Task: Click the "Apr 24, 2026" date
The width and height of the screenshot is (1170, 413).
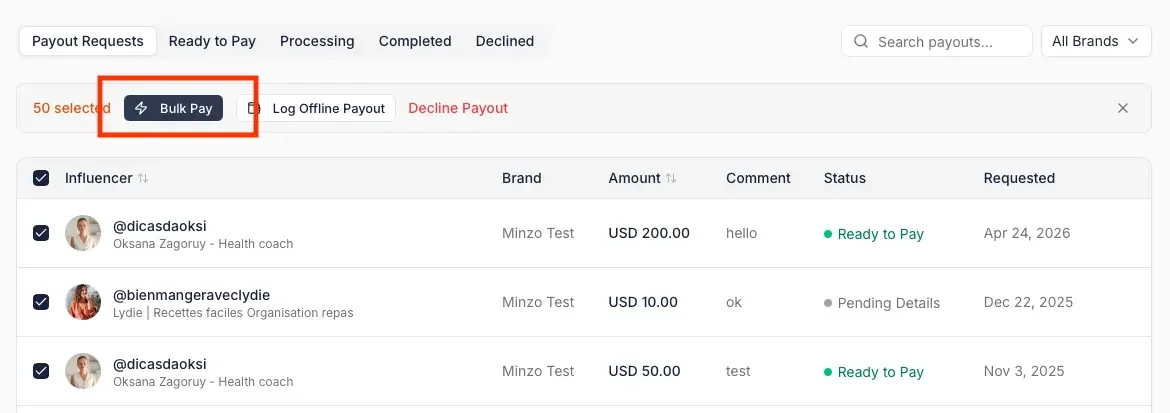Action: (1027, 233)
